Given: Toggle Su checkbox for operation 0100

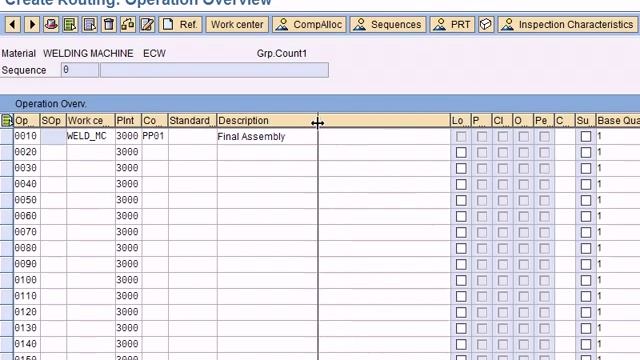Looking at the screenshot, I should coord(586,280).
